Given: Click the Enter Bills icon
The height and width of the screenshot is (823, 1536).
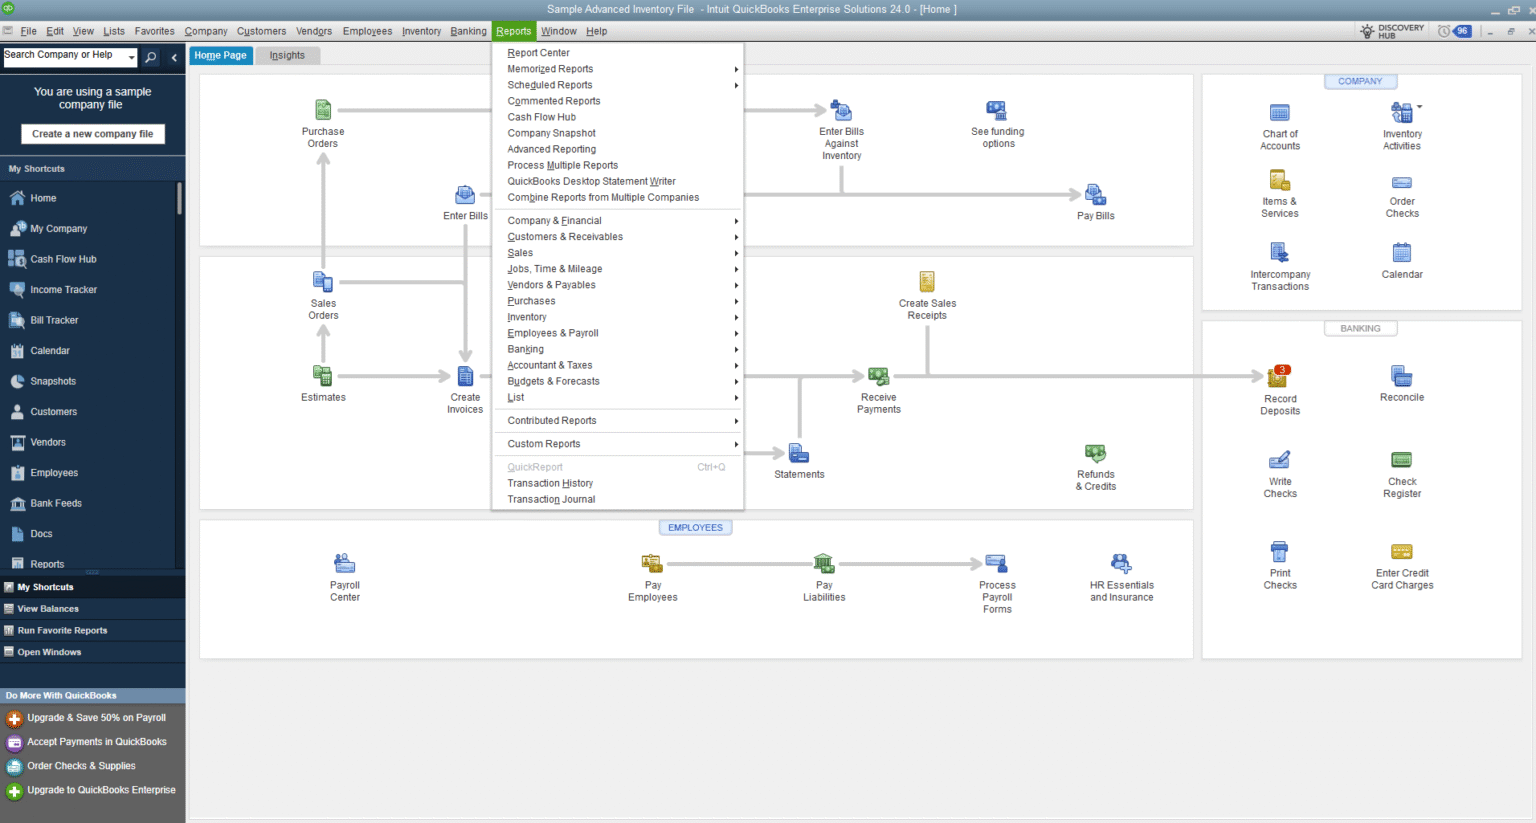Looking at the screenshot, I should pyautogui.click(x=465, y=194).
